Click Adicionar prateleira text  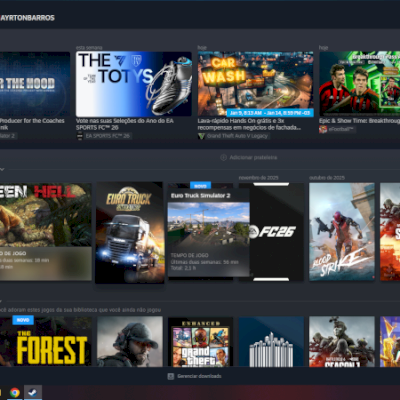pyautogui.click(x=253, y=157)
